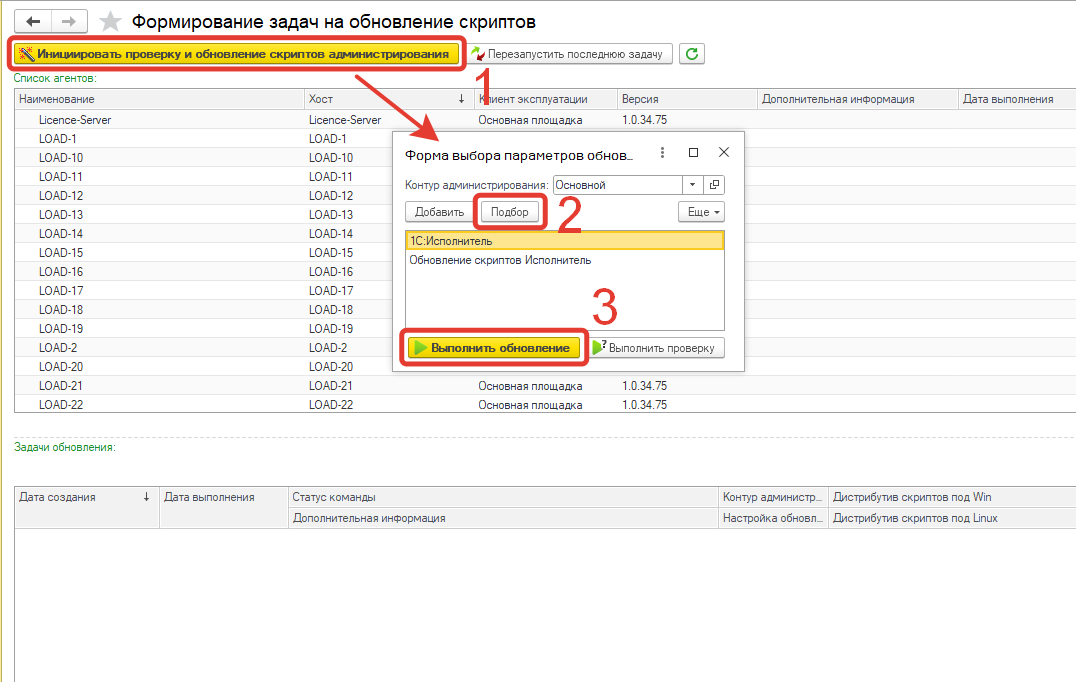Expand the Контур администрирования dropdown arrow

692,185
